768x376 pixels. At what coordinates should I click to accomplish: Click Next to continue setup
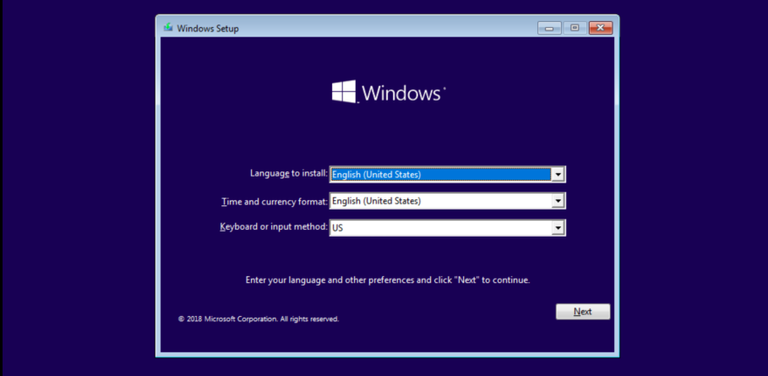[583, 311]
